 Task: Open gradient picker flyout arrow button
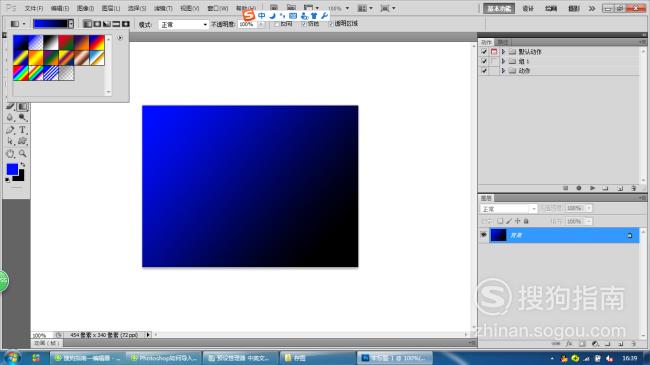(120, 38)
